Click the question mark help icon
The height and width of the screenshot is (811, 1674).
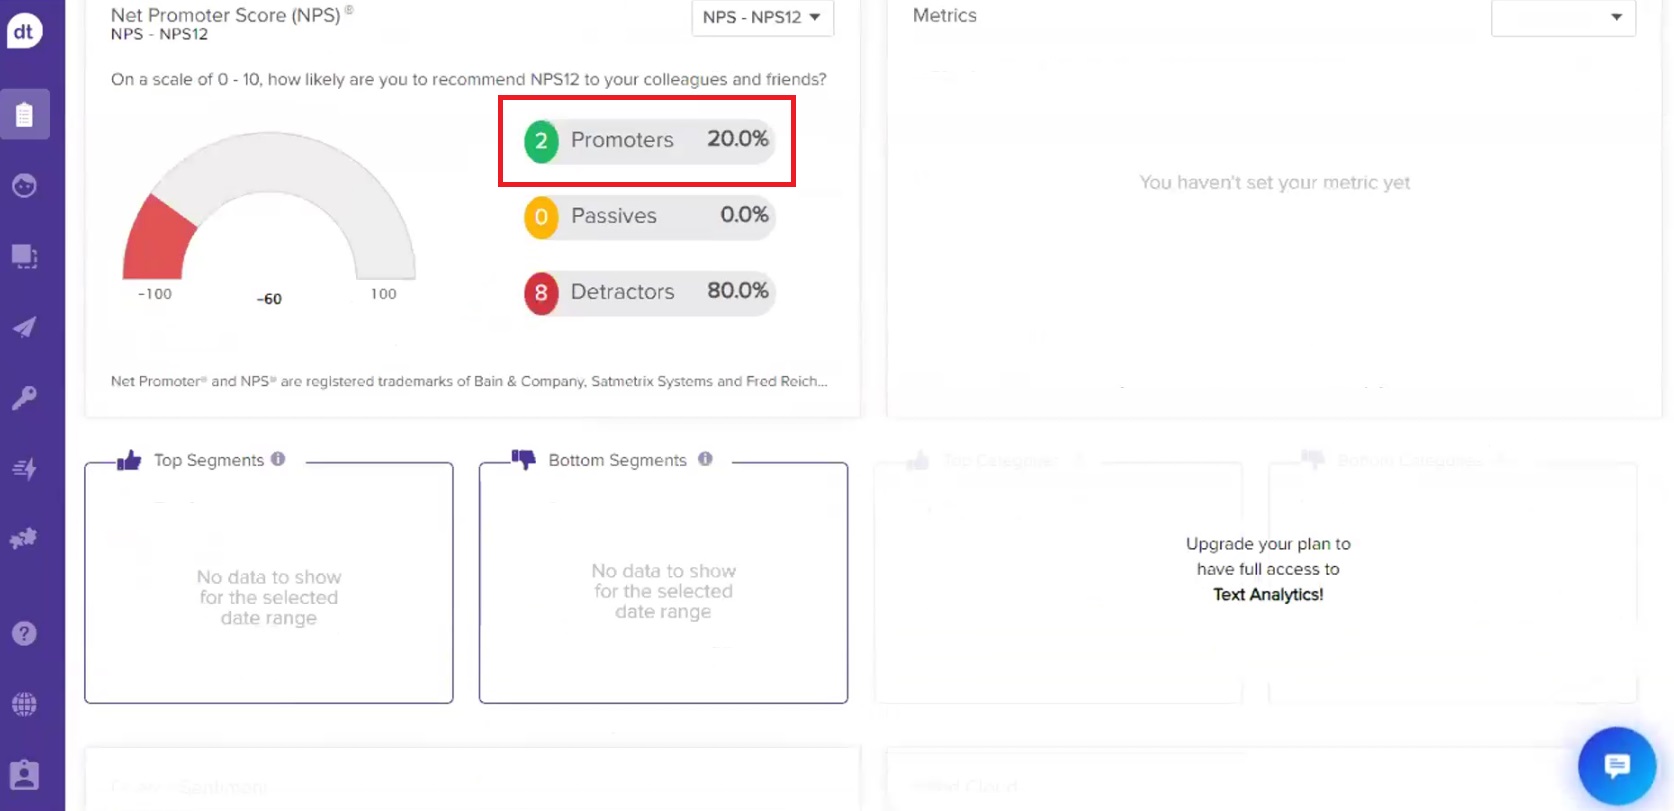pyautogui.click(x=25, y=633)
